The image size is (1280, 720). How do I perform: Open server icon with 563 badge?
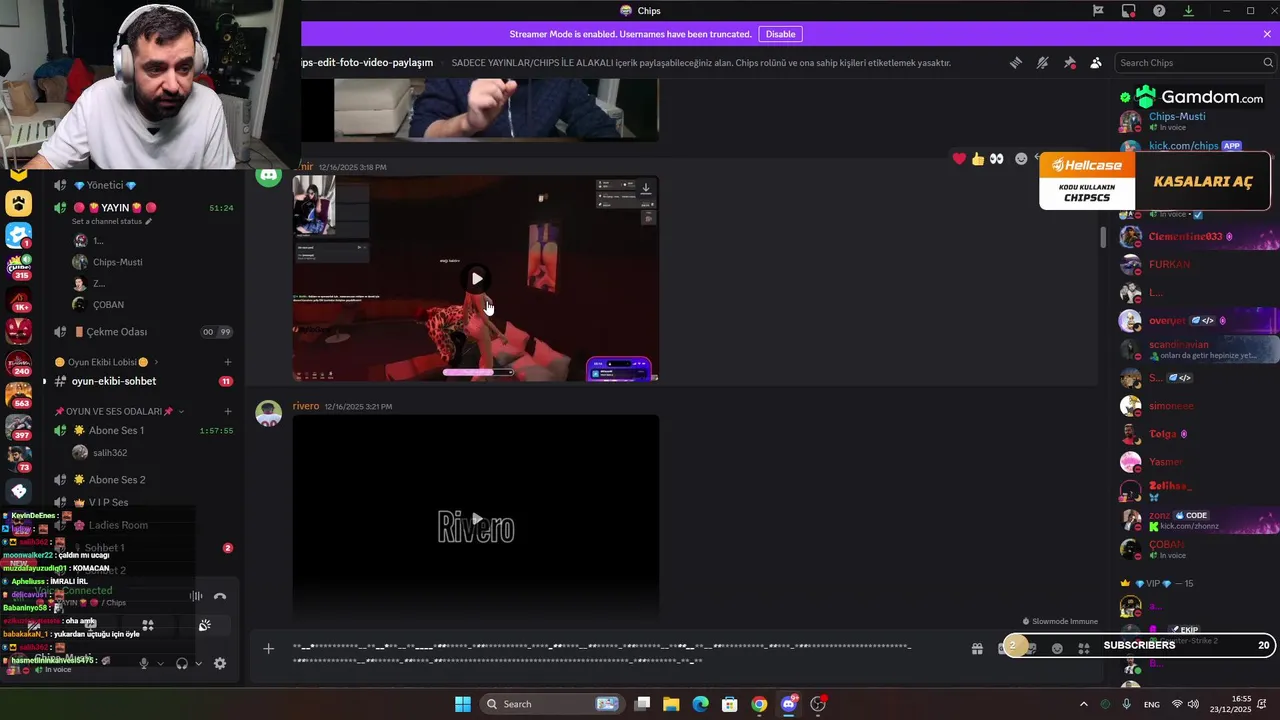point(19,394)
